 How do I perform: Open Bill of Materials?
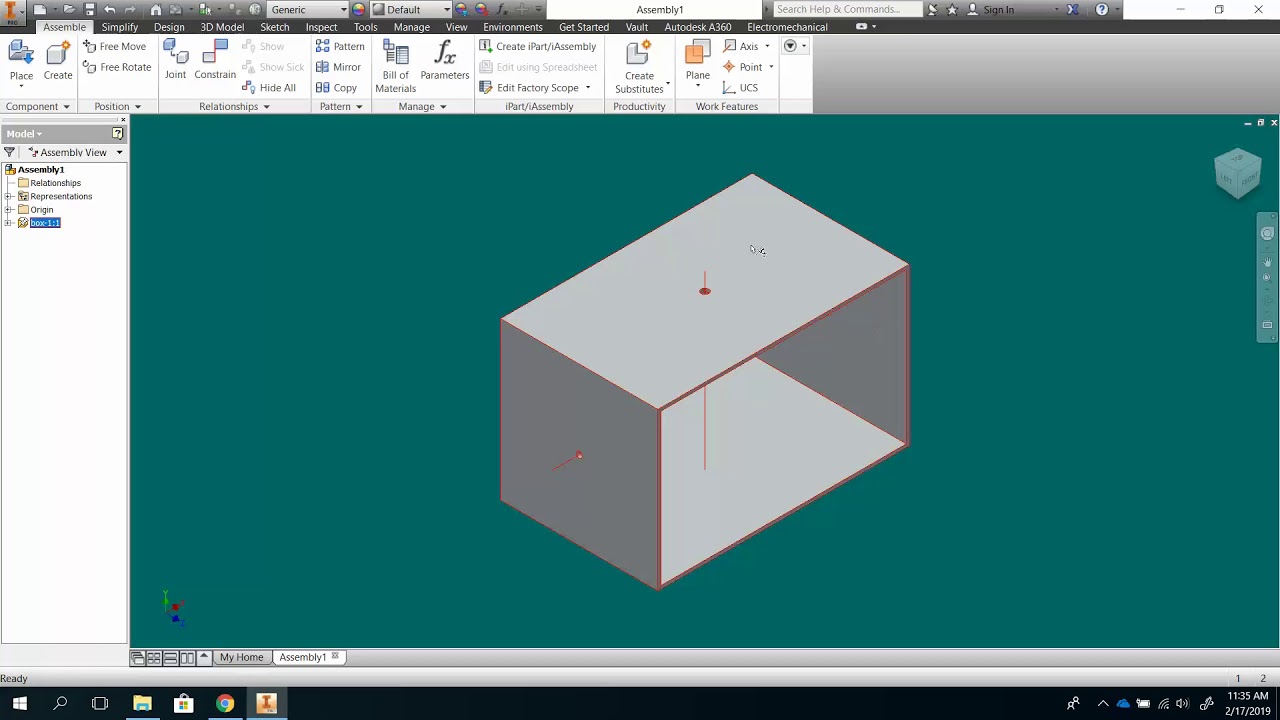[x=395, y=67]
